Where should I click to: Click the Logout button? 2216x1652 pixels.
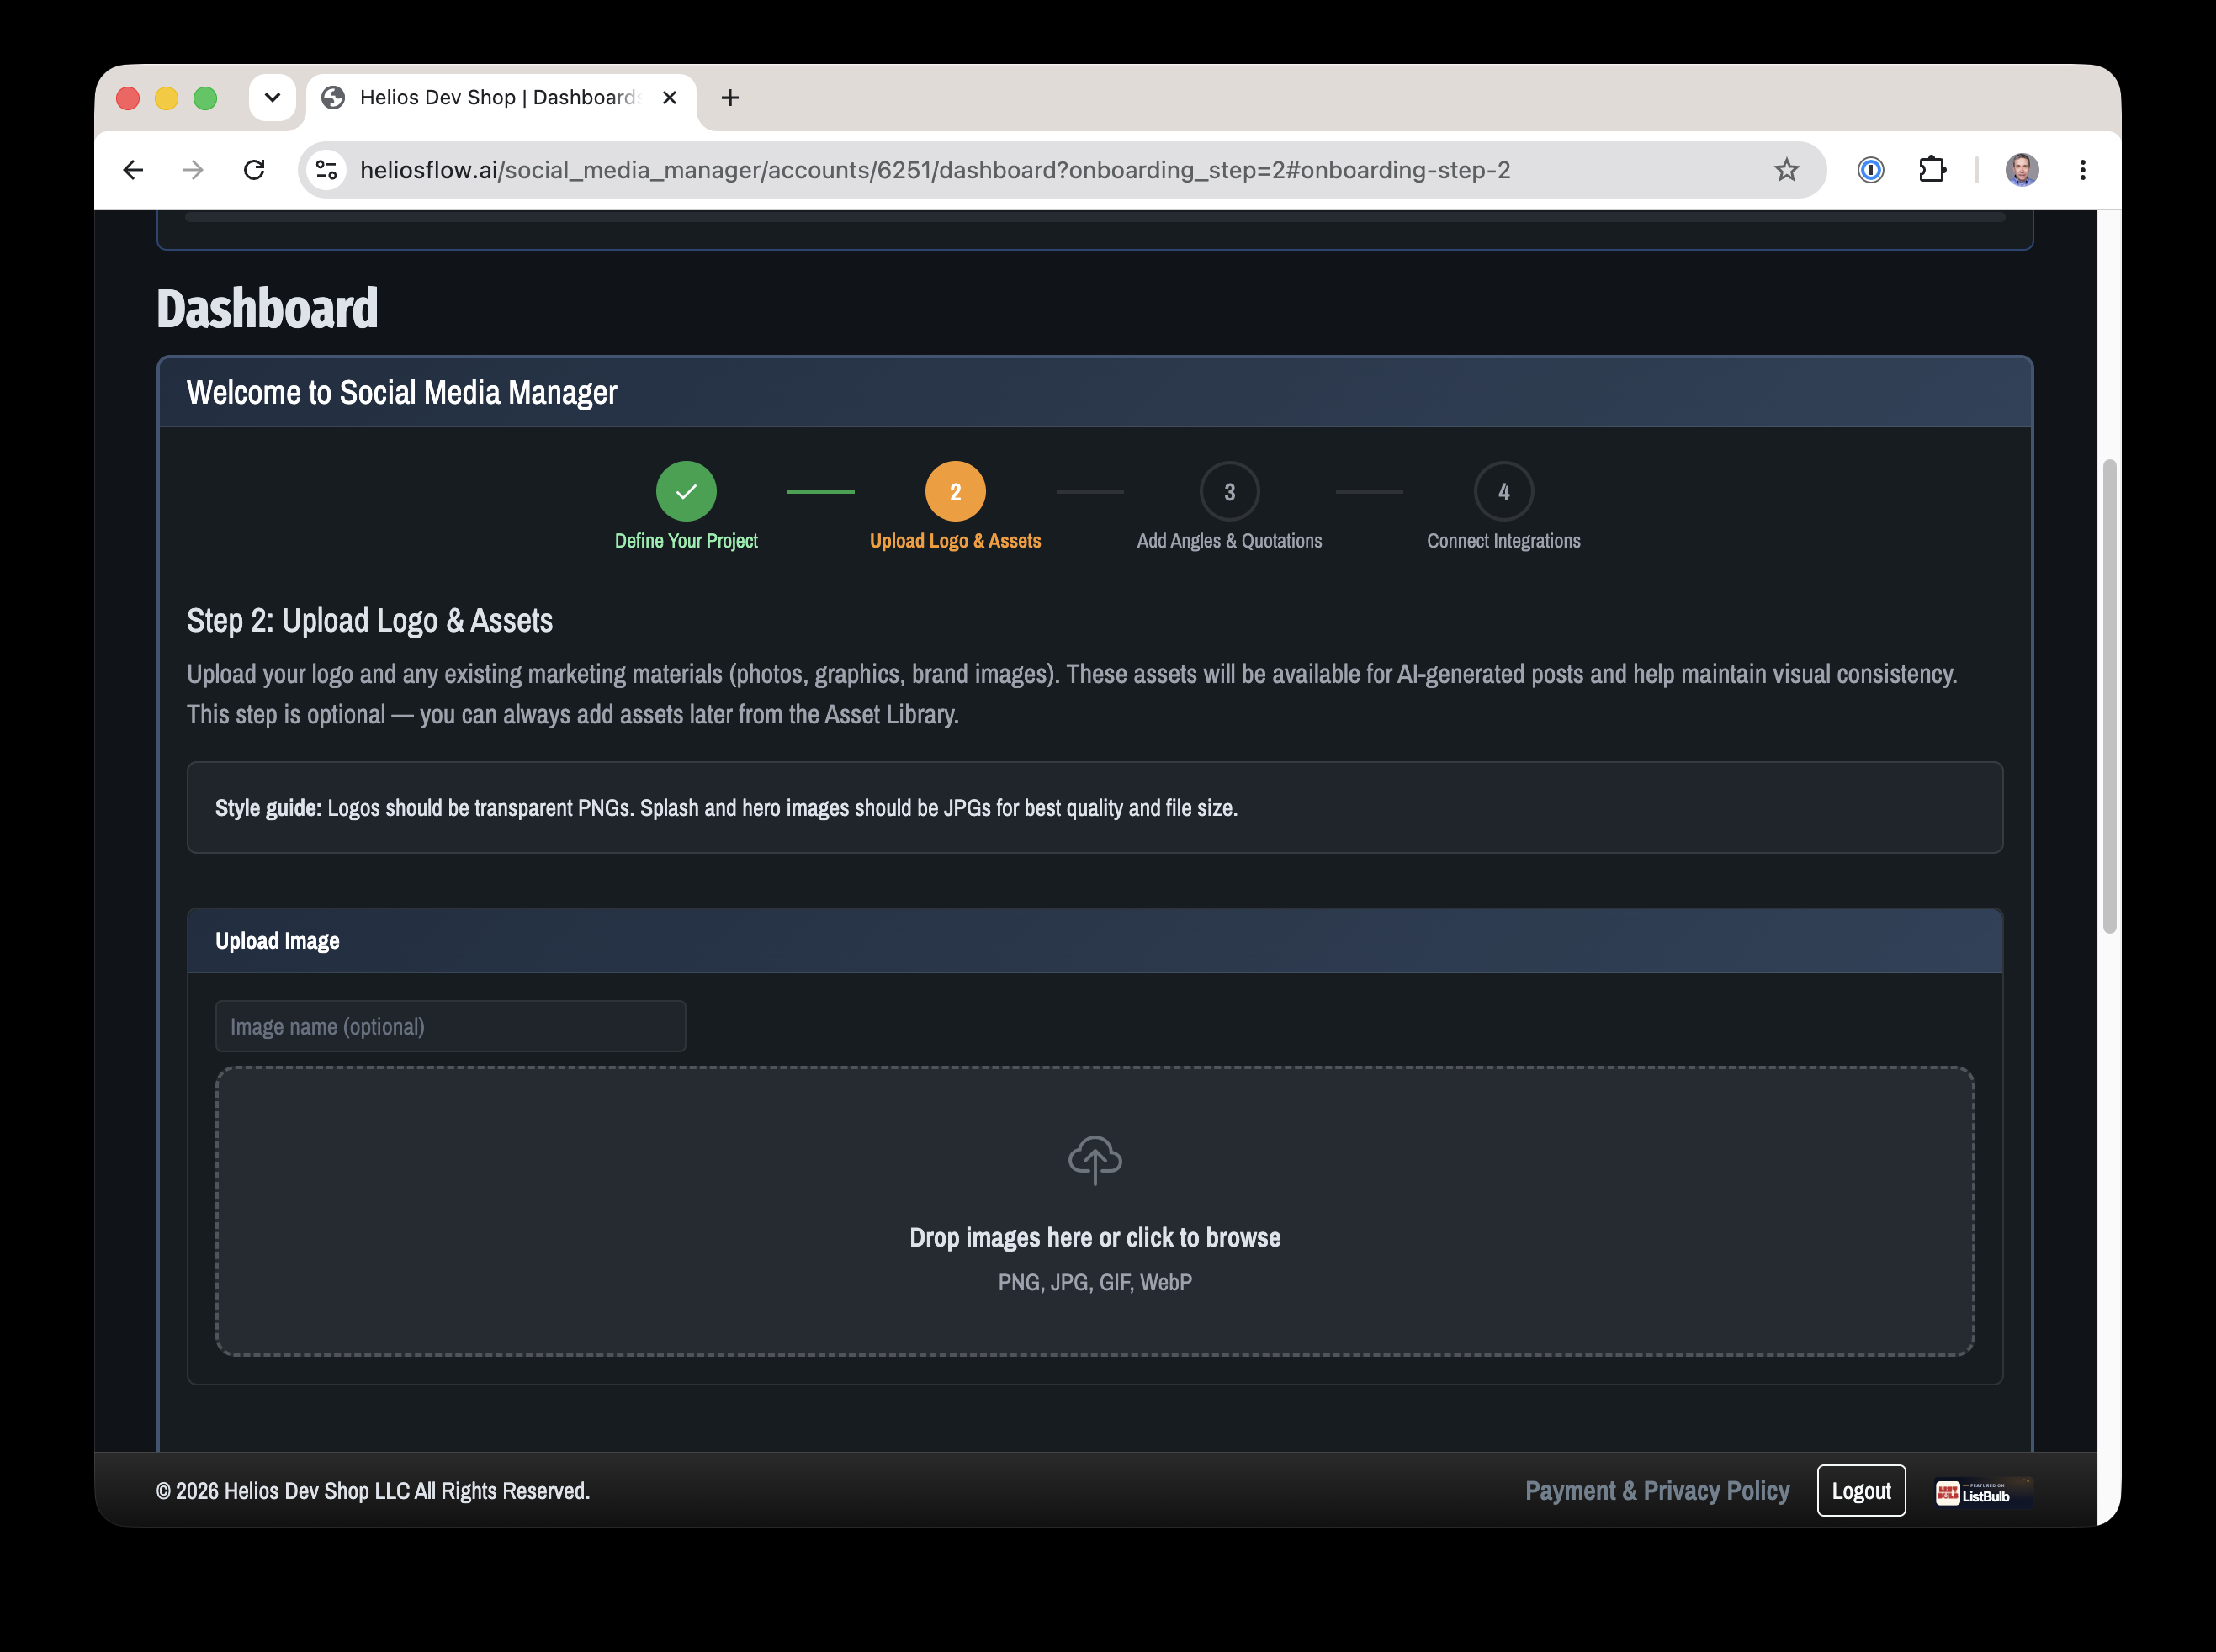[x=1861, y=1490]
